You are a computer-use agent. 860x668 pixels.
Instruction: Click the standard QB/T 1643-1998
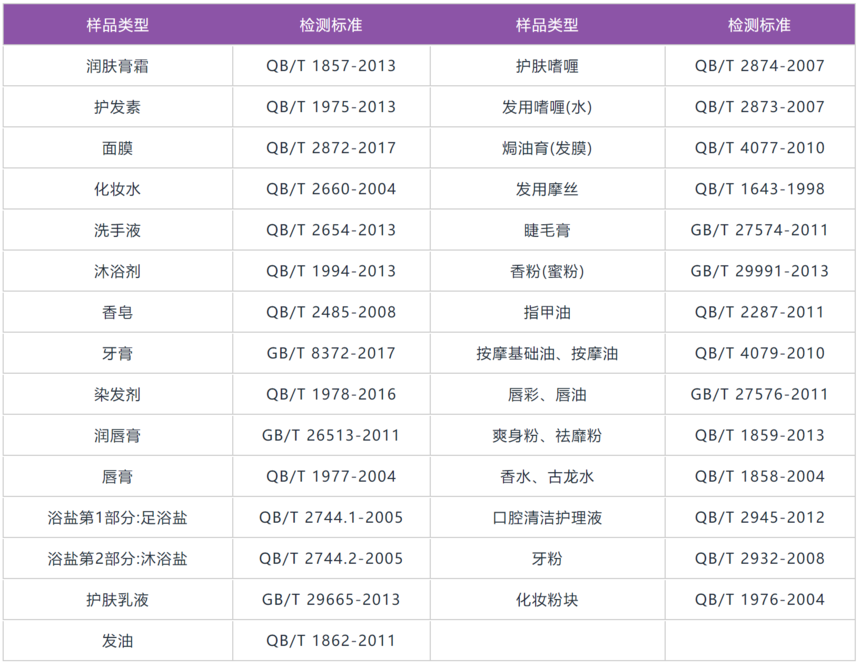(760, 189)
